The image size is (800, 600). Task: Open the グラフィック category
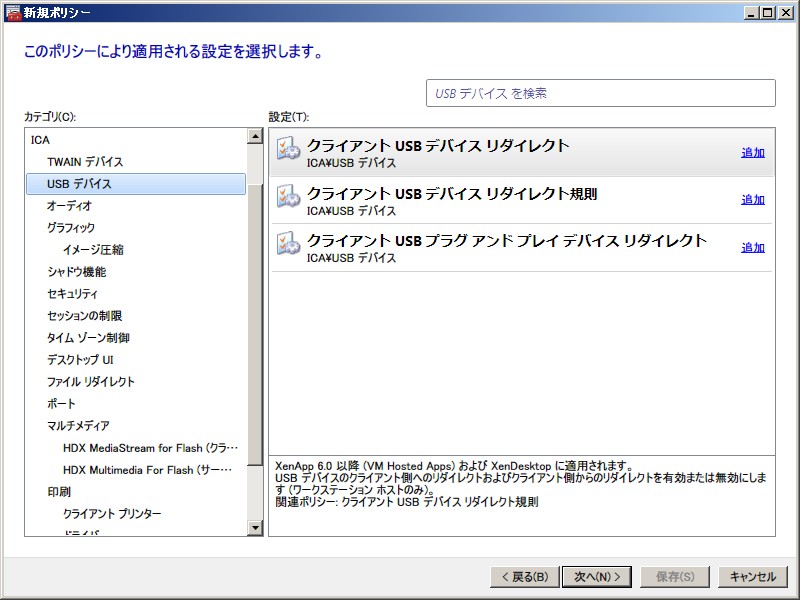click(x=71, y=228)
